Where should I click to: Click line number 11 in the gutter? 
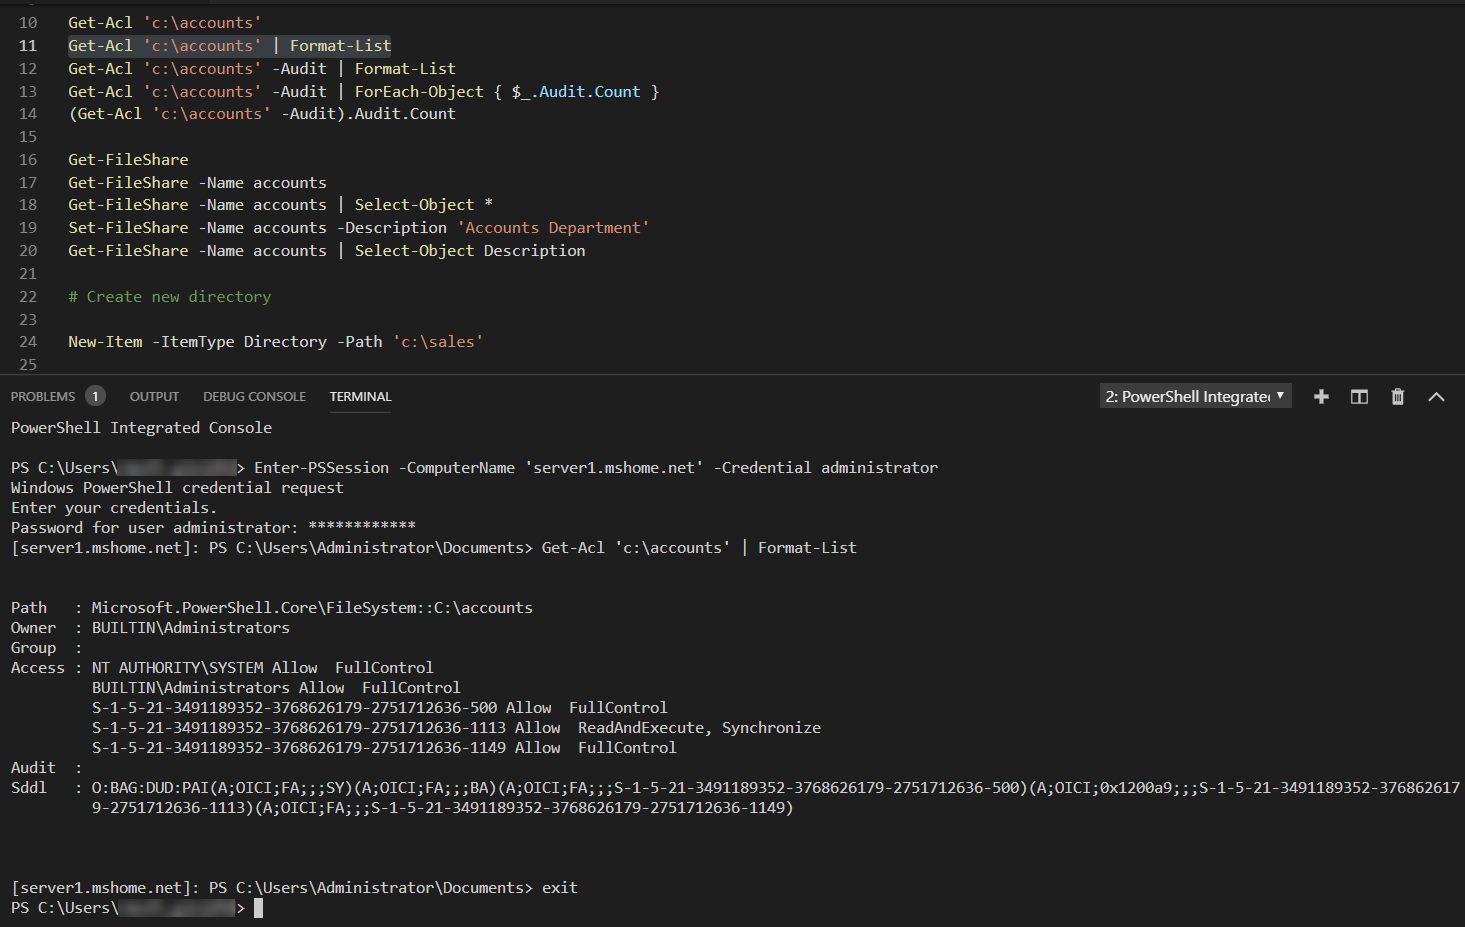point(28,46)
